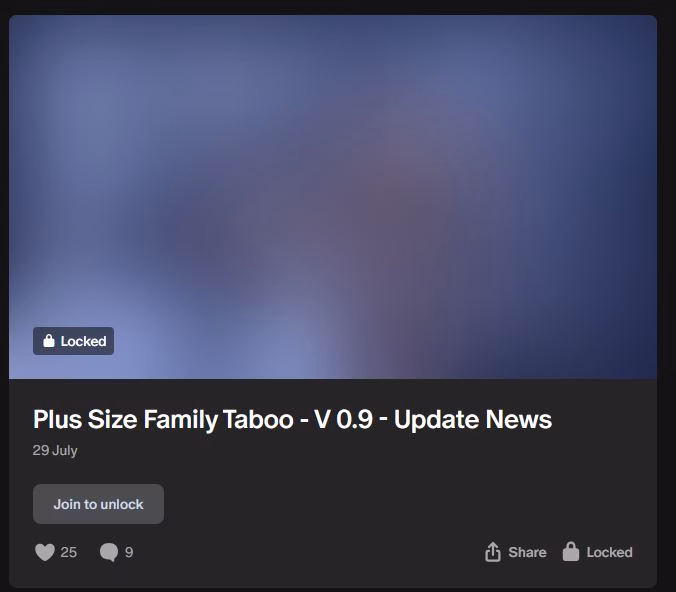Open the blurred locked post image
This screenshot has width=676, height=592.
[x=333, y=197]
